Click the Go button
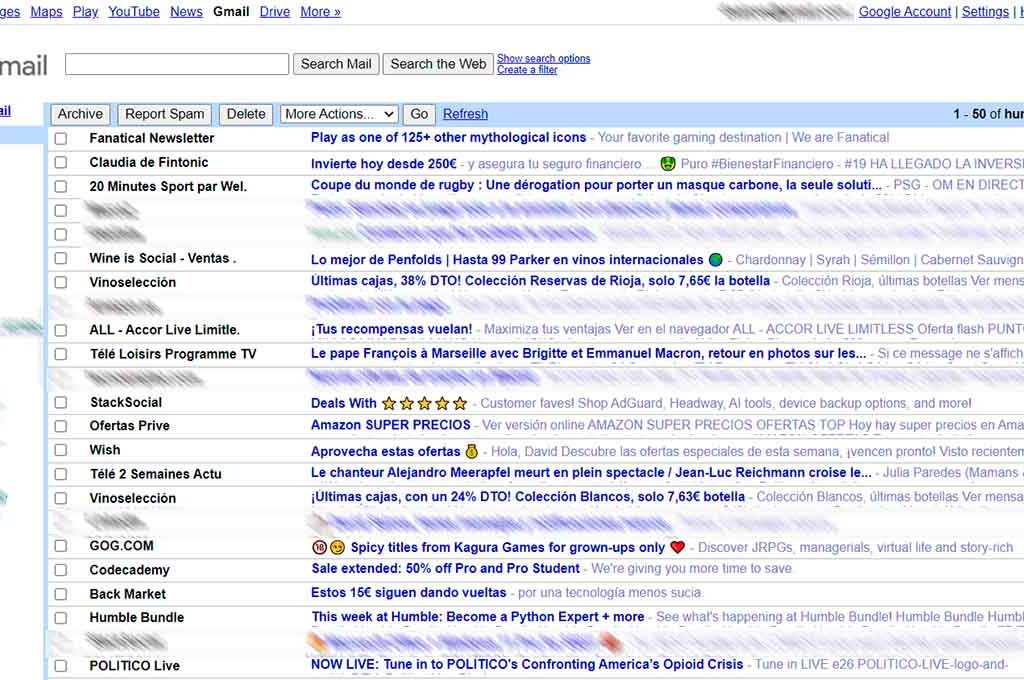 419,114
